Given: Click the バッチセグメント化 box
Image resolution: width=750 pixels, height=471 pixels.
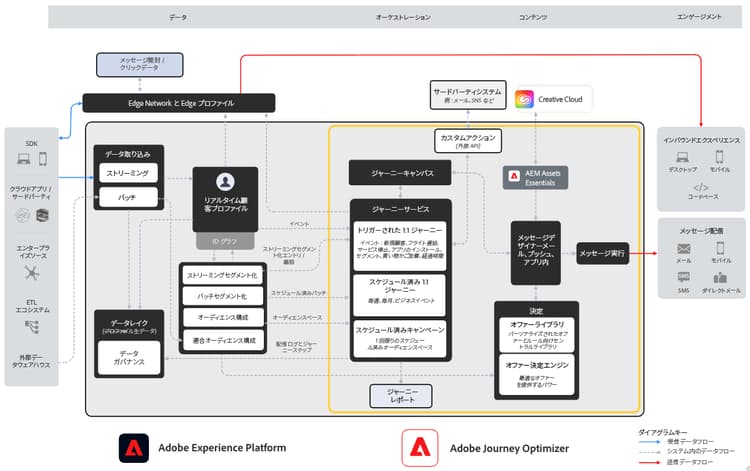Looking at the screenshot, I should click(x=222, y=296).
